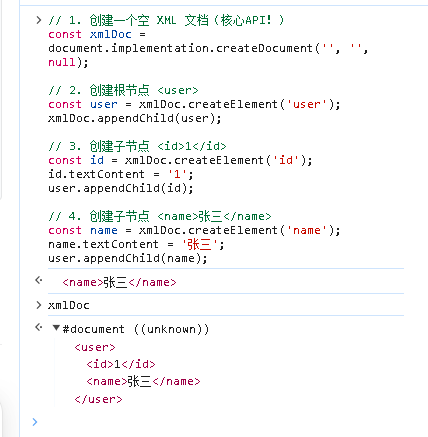This screenshot has width=428, height=437.
Task: Collapse the #document tree node
Action: click(x=56, y=328)
